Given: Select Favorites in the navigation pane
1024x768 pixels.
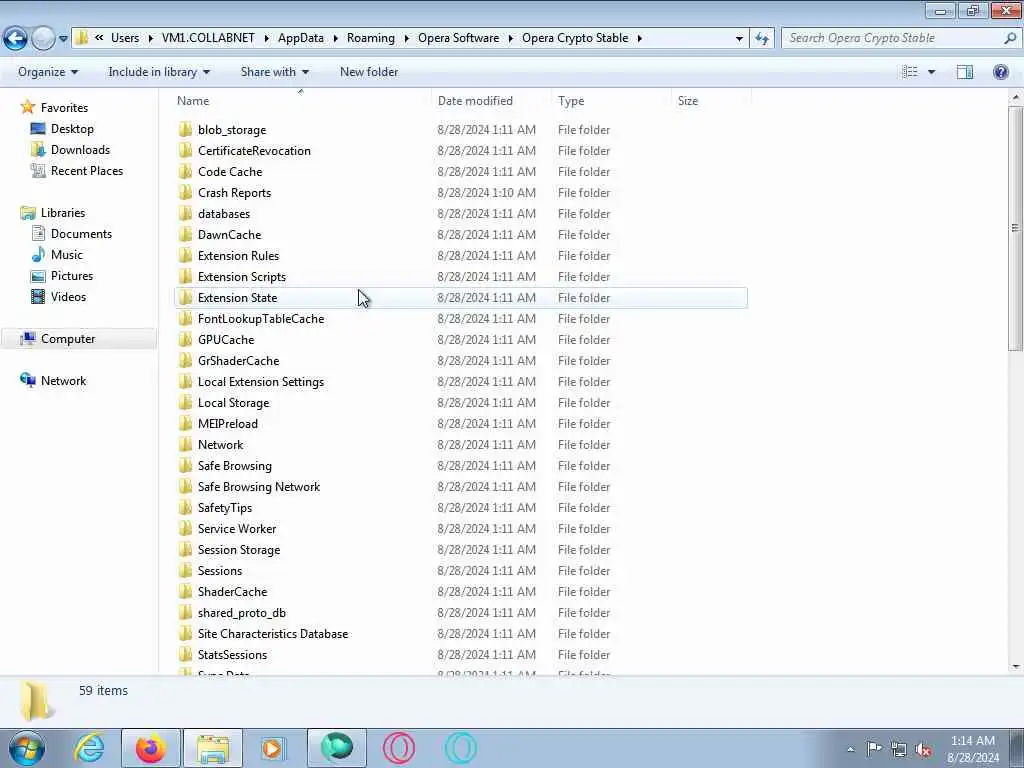Looking at the screenshot, I should (64, 108).
